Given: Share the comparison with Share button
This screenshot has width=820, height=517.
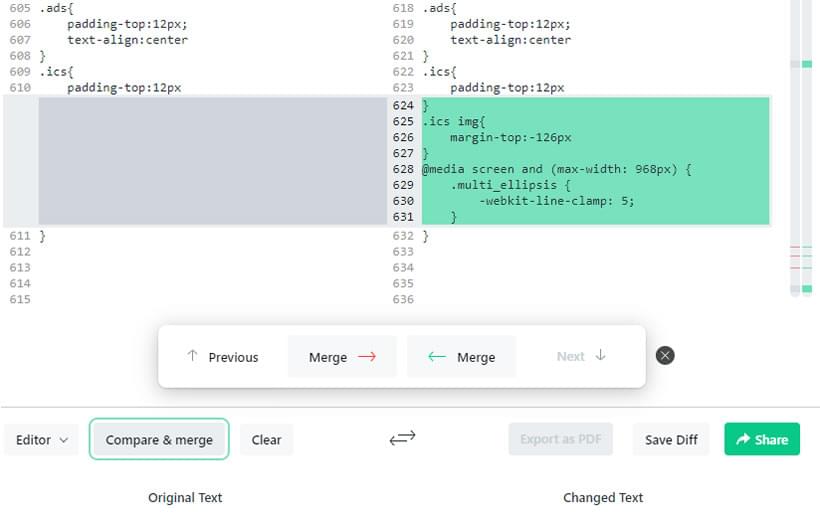Looking at the screenshot, I should point(762,439).
